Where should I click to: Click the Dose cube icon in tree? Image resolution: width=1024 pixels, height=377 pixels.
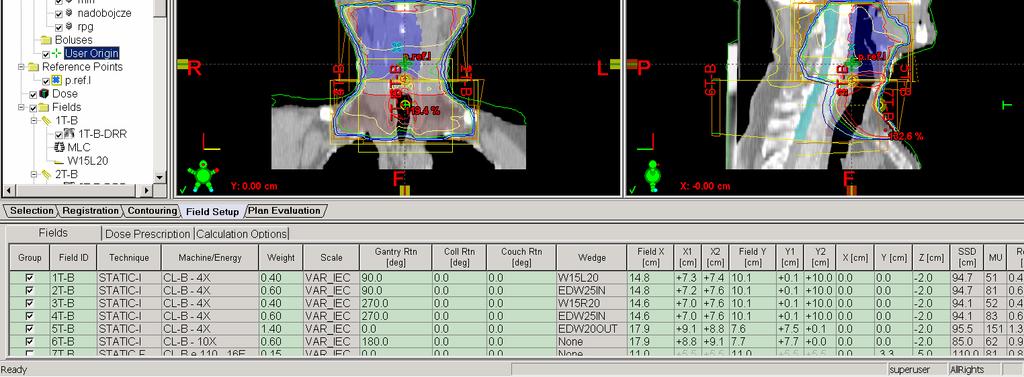click(x=44, y=93)
